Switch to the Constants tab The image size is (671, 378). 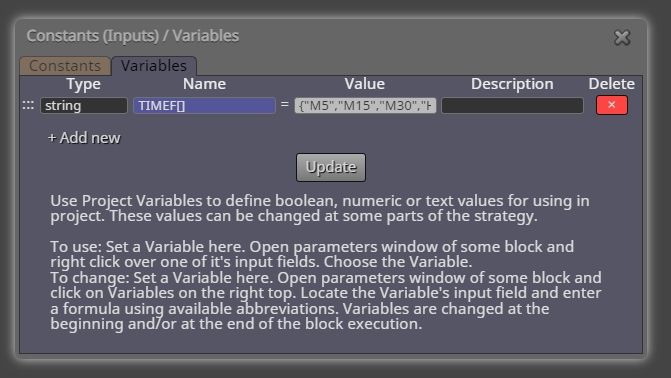pyautogui.click(x=65, y=66)
